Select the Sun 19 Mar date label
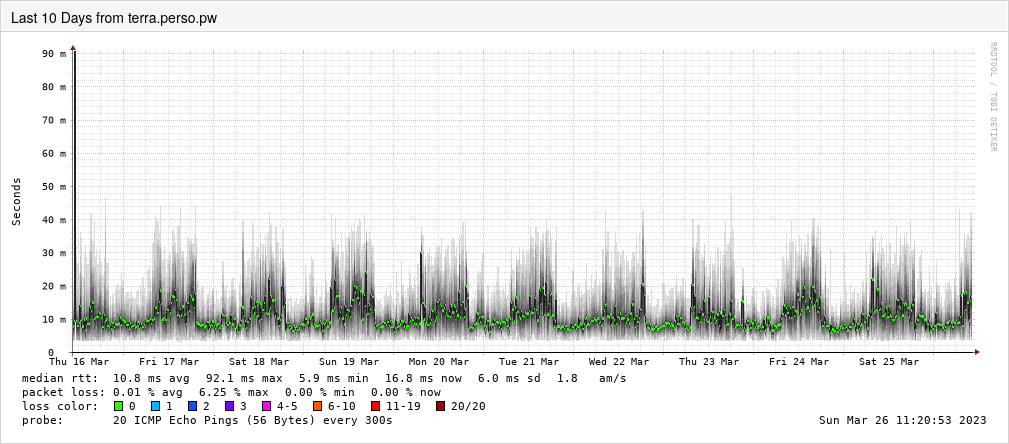This screenshot has height=444, width=1009. coord(349,362)
